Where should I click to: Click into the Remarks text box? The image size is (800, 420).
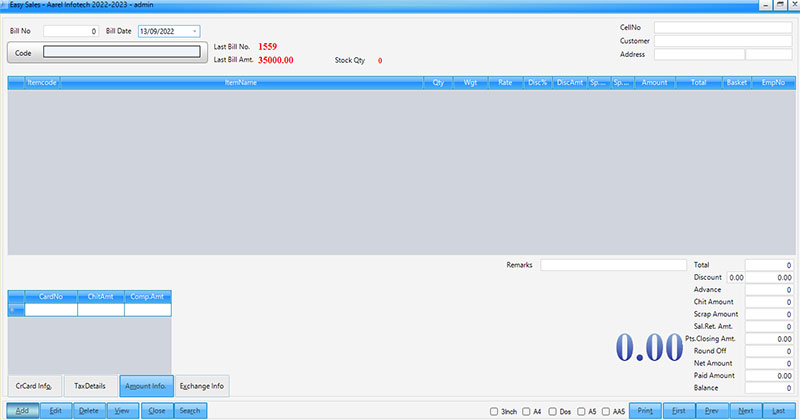click(x=614, y=265)
